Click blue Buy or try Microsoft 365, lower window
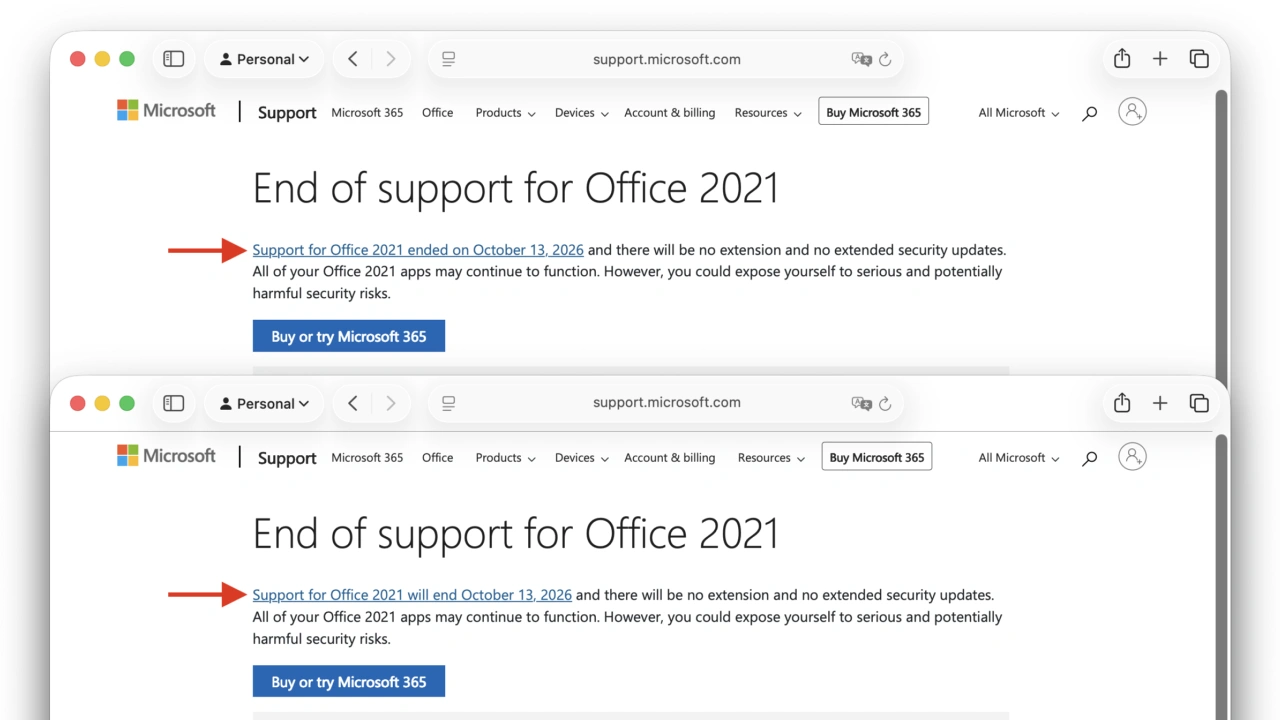The height and width of the screenshot is (720, 1280). point(349,682)
